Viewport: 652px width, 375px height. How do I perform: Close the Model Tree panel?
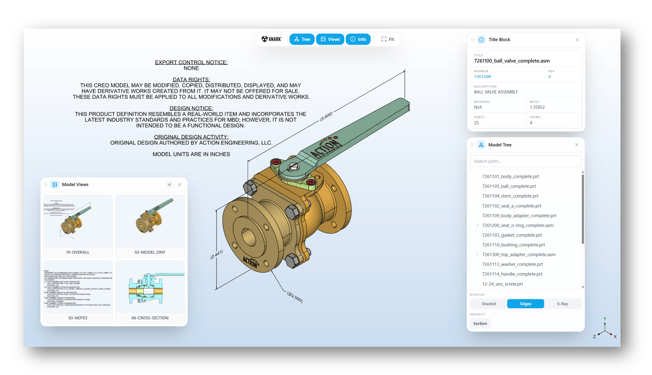point(577,145)
